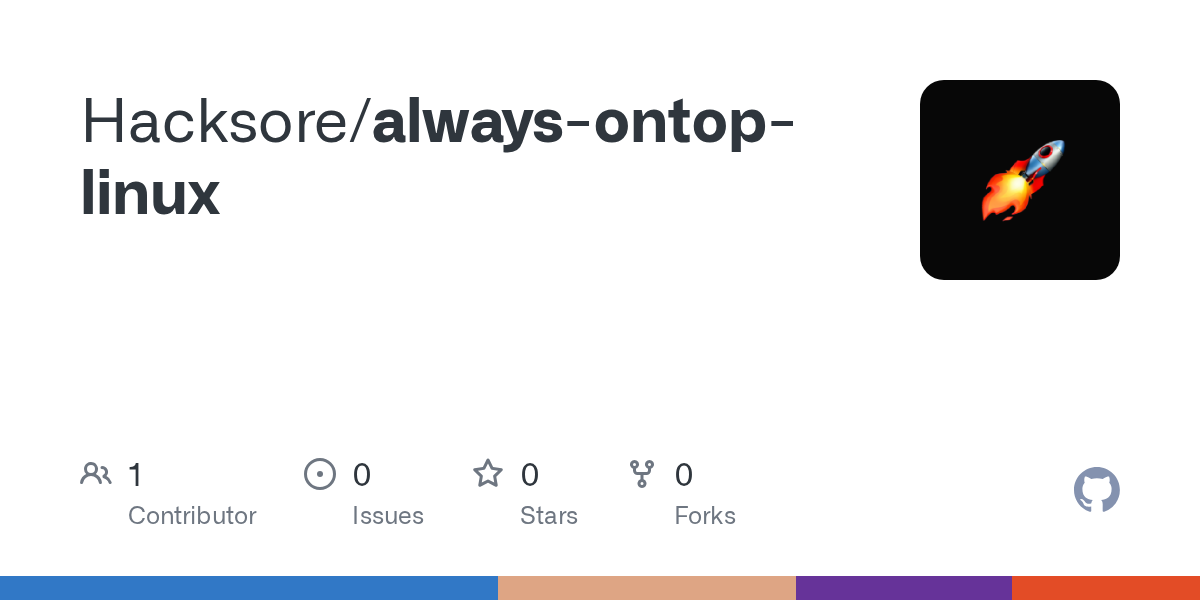This screenshot has height=600, width=1200.
Task: Click the Forks branch icon
Action: click(x=641, y=474)
